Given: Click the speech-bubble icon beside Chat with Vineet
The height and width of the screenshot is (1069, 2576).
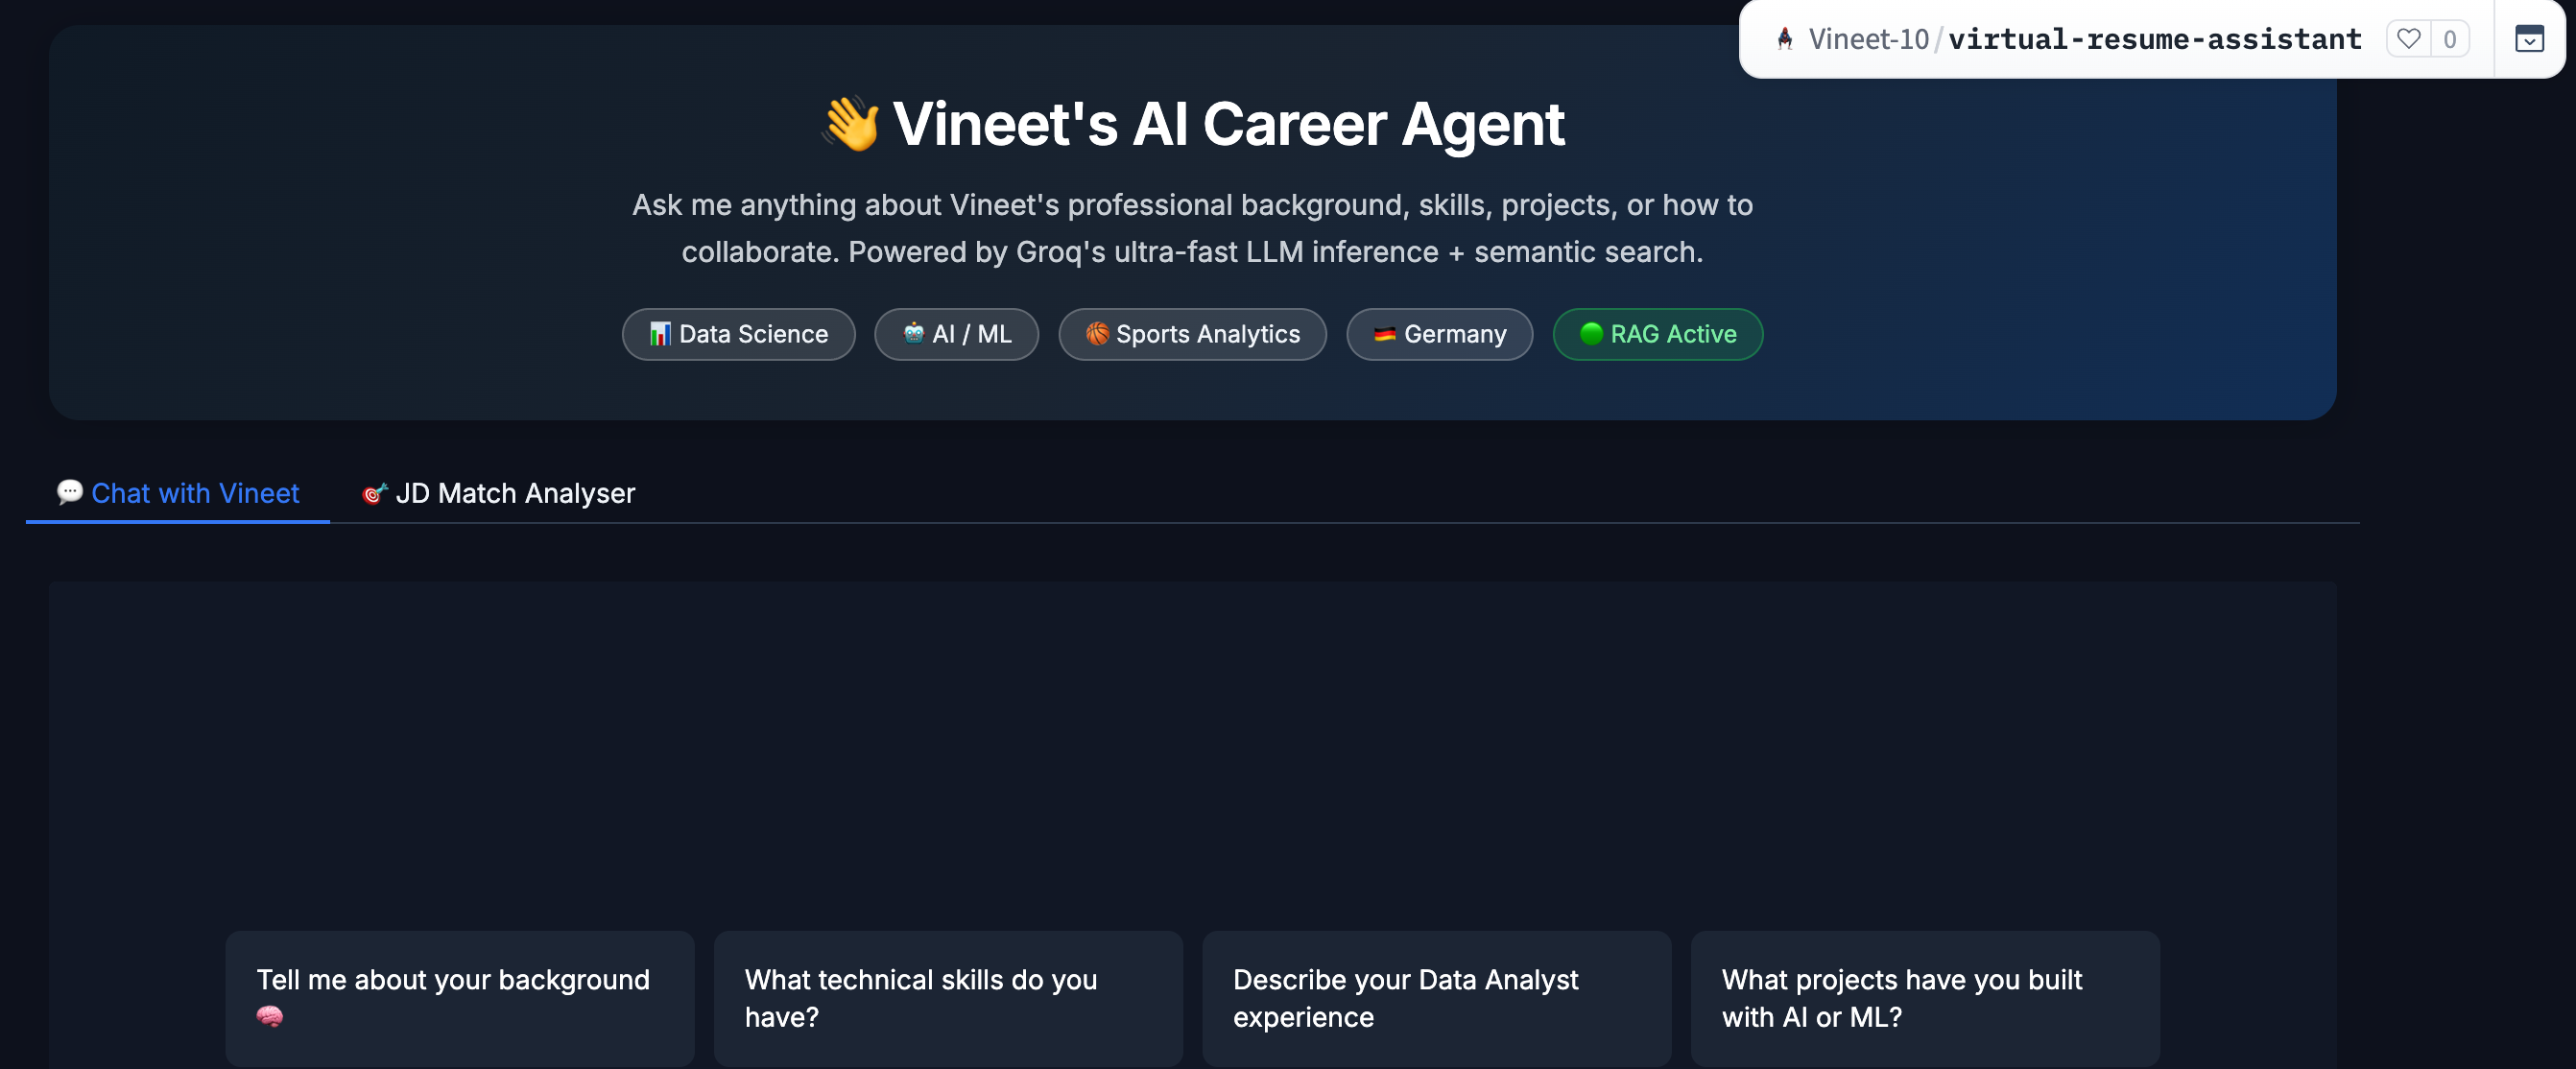Looking at the screenshot, I should click(68, 492).
